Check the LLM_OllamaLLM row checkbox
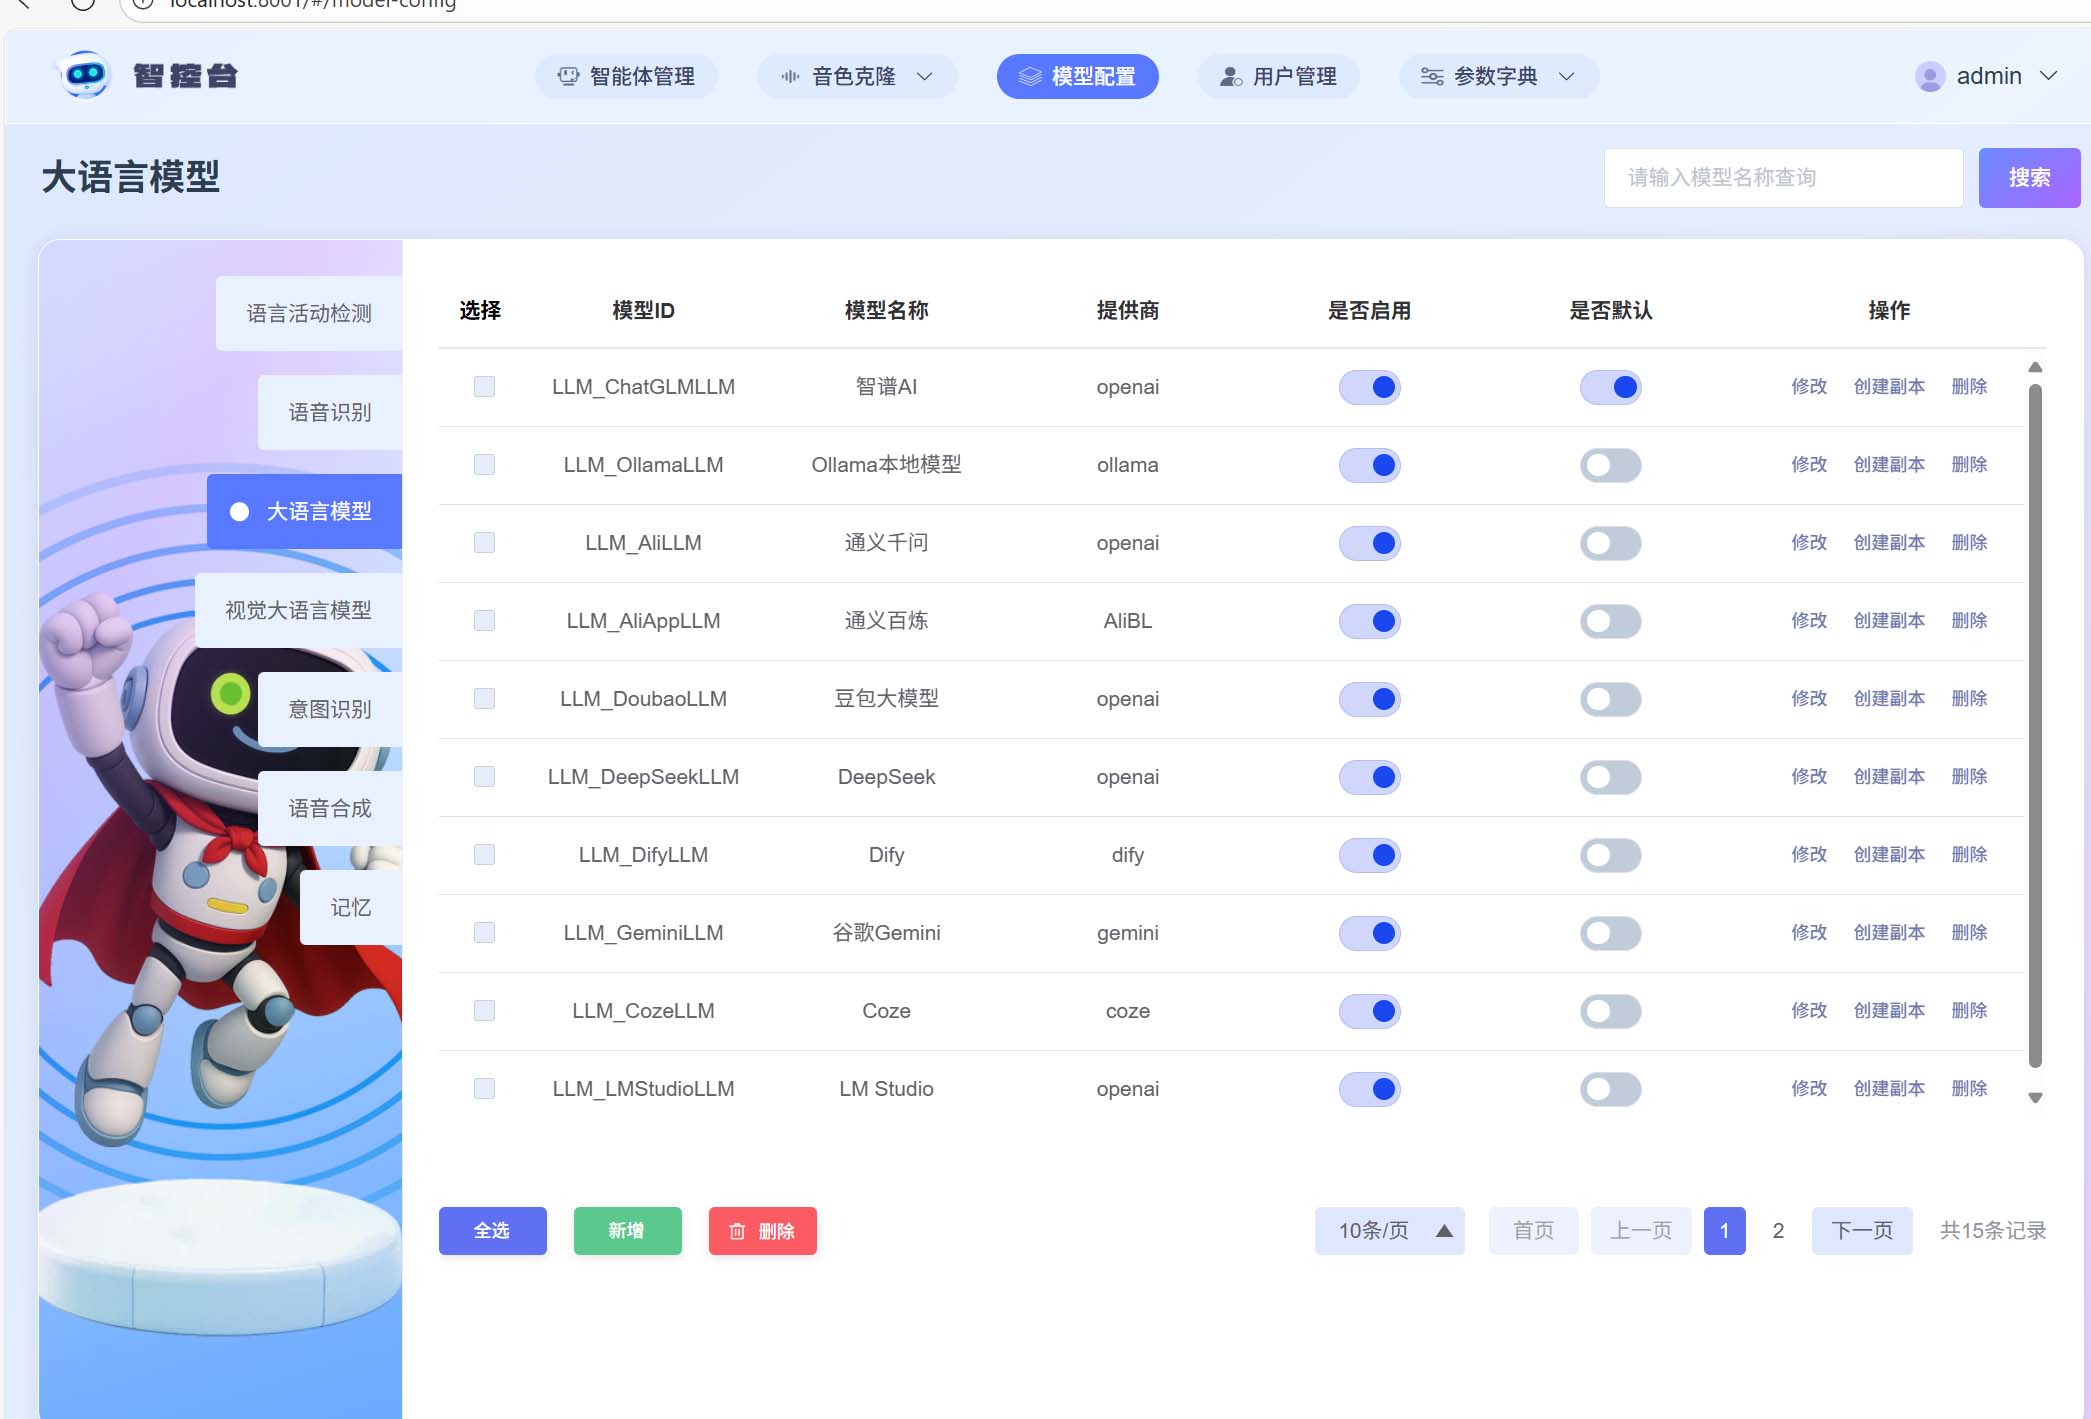Image resolution: width=2091 pixels, height=1419 pixels. pos(484,464)
